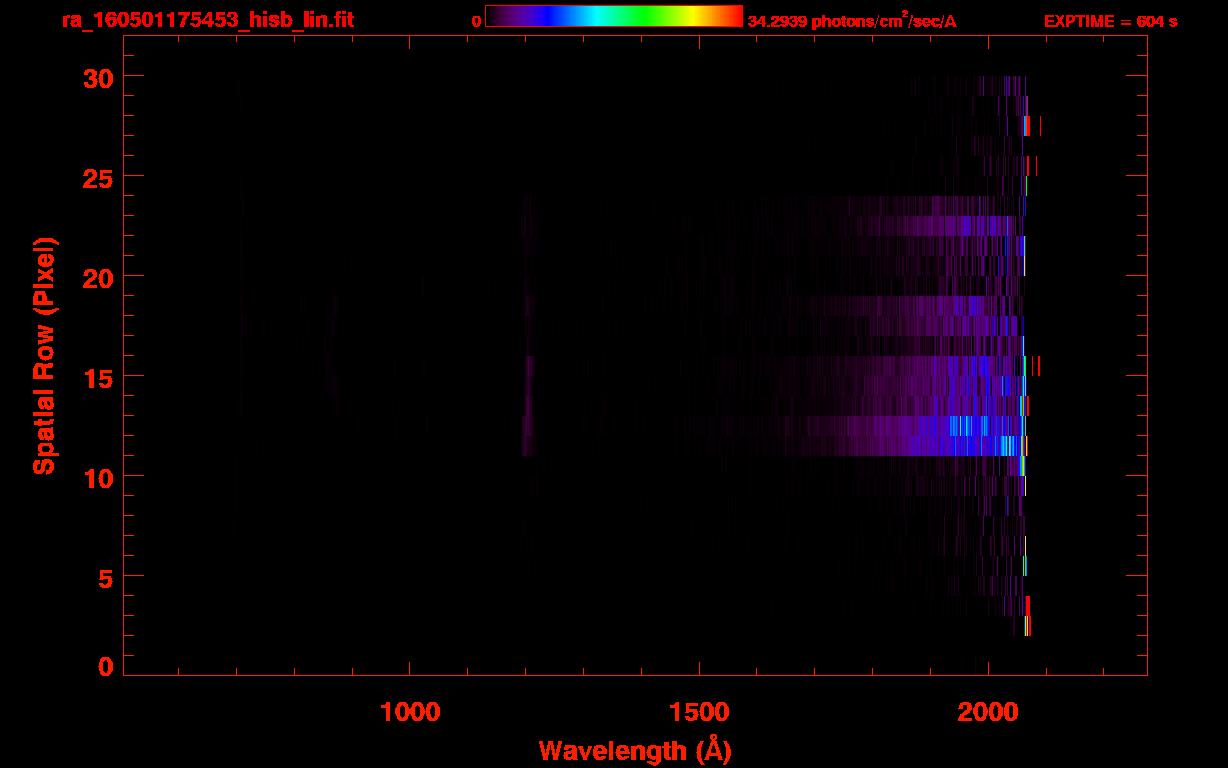Click the 34.2939 photons/cm²/sec/A label
The width and height of the screenshot is (1228, 768).
[852, 20]
